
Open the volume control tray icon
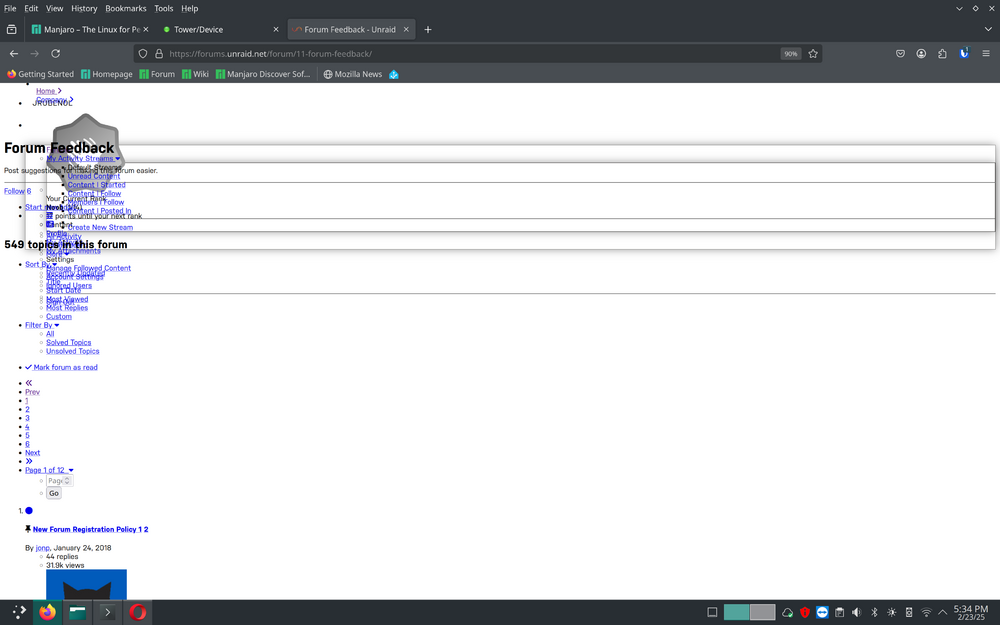(x=857, y=612)
